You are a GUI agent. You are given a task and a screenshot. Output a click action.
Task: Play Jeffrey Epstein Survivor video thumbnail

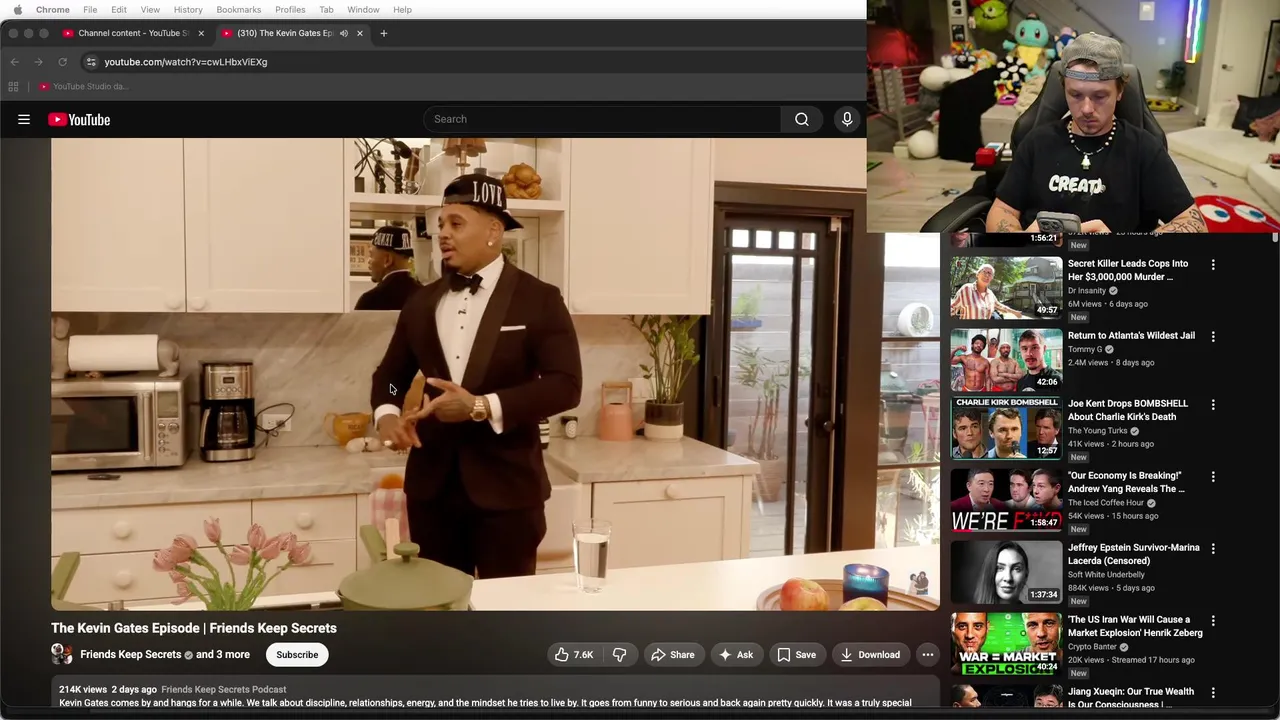pyautogui.click(x=1006, y=572)
